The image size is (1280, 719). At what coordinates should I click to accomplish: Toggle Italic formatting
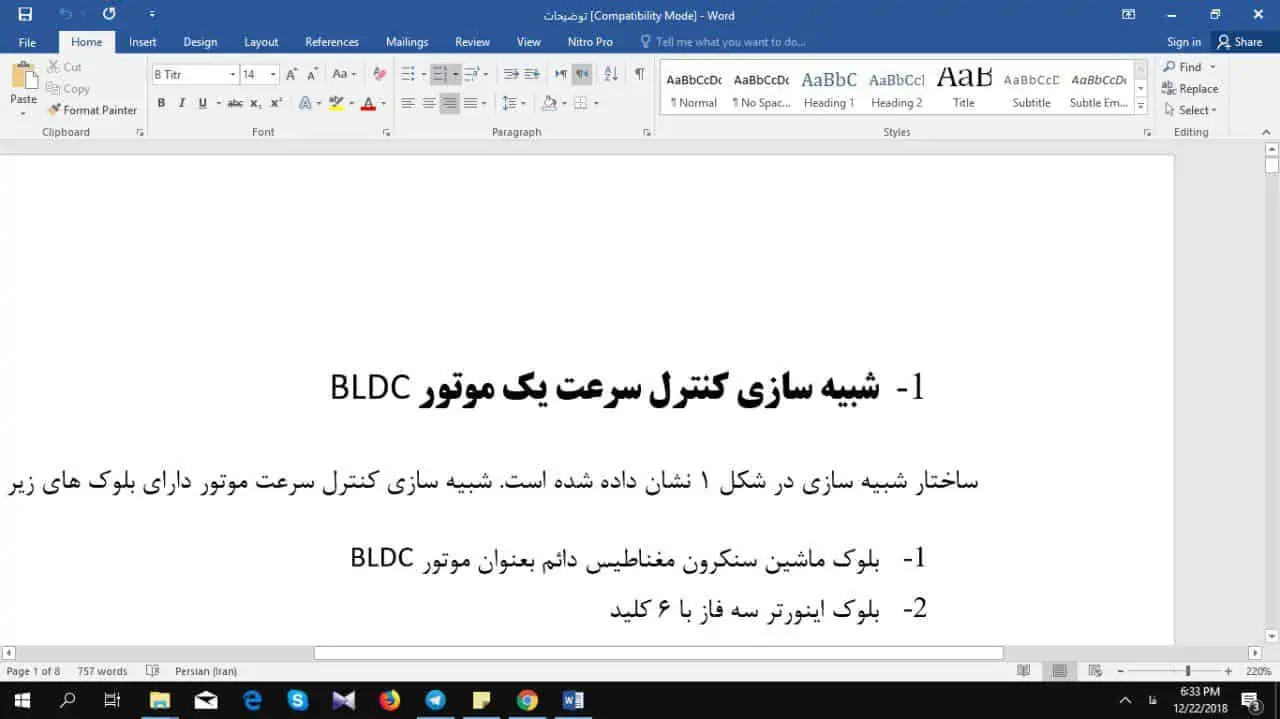[182, 103]
